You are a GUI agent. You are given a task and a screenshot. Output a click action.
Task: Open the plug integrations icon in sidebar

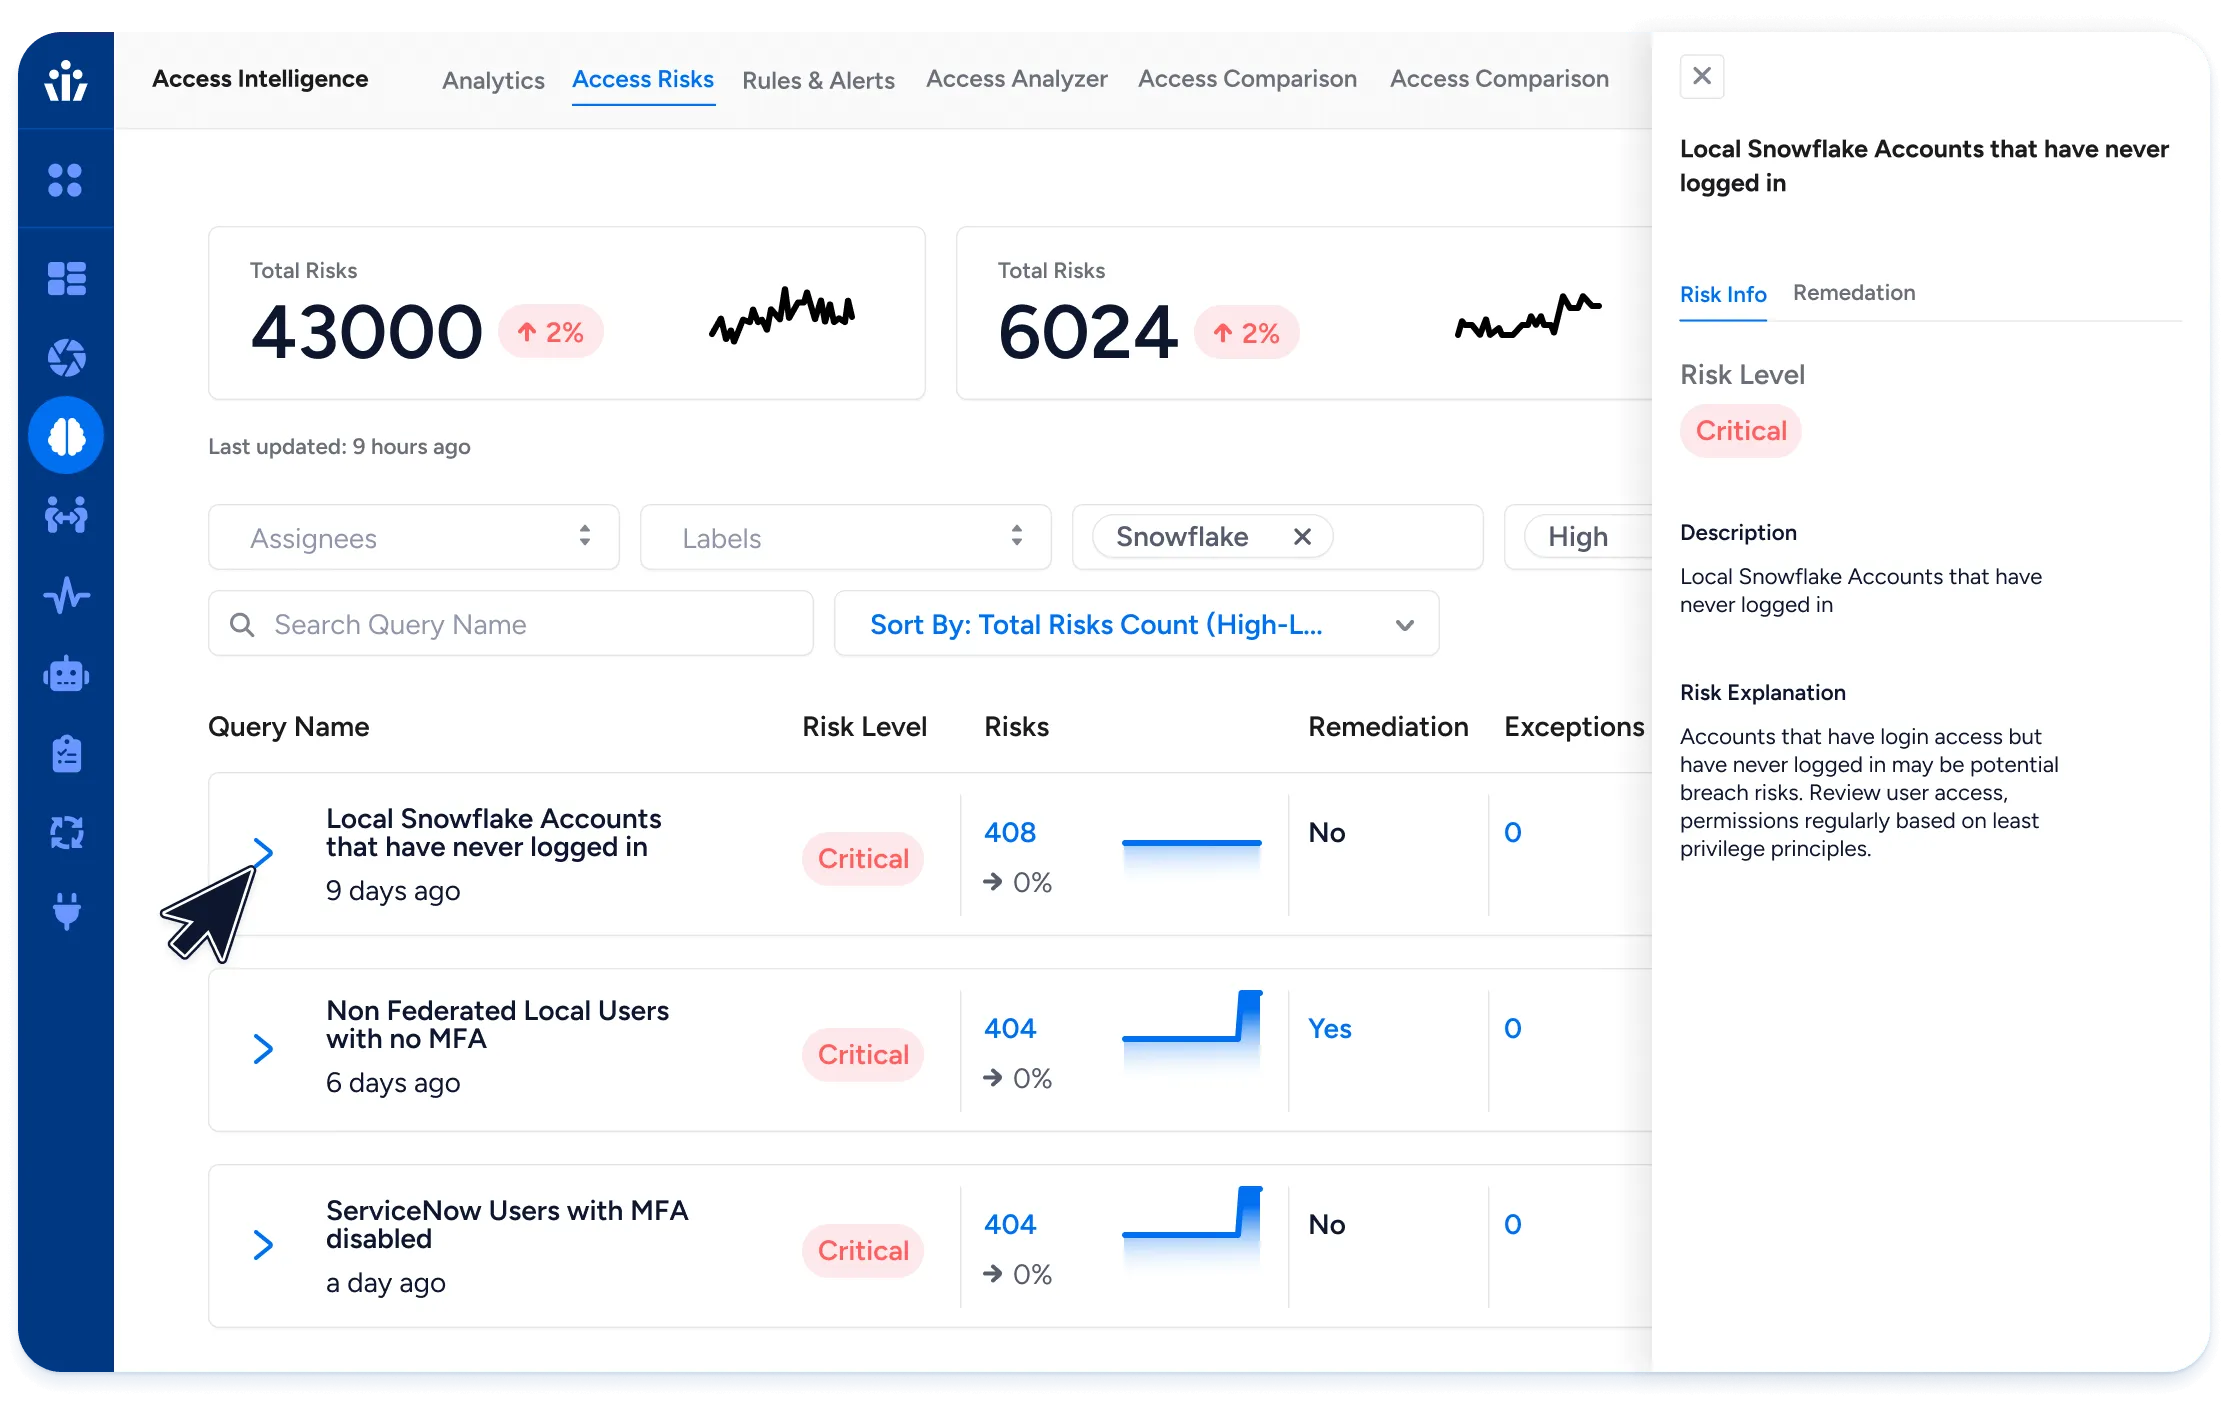(x=66, y=911)
